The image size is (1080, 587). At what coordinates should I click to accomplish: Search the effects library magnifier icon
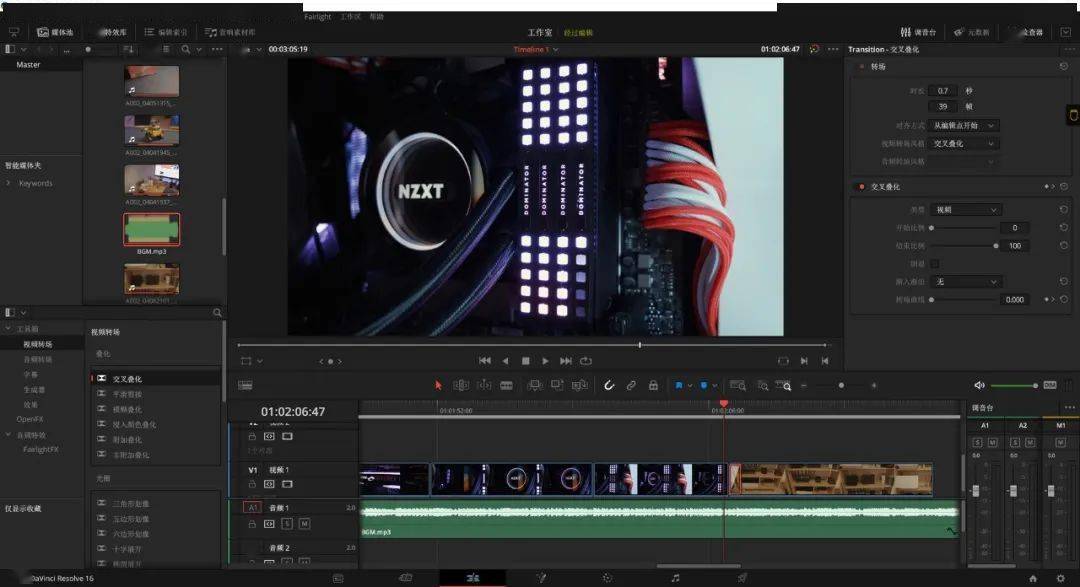217,313
